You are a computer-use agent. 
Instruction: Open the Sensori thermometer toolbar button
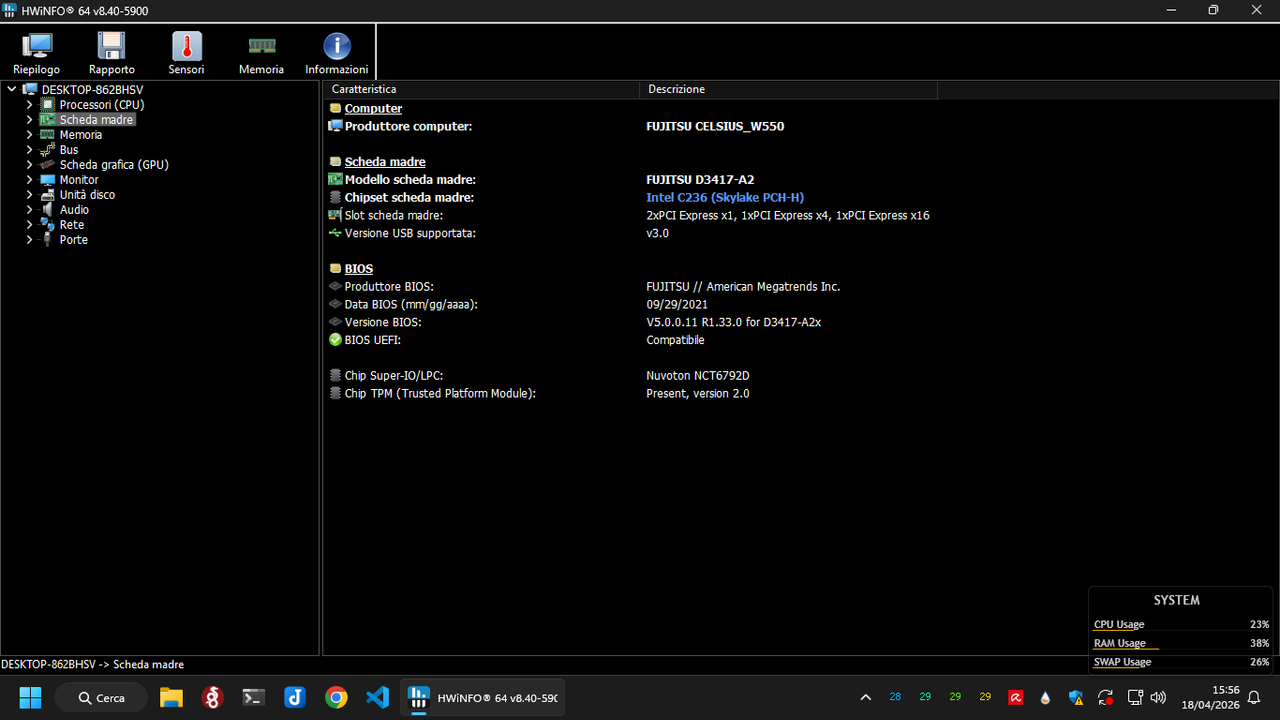pyautogui.click(x=187, y=53)
